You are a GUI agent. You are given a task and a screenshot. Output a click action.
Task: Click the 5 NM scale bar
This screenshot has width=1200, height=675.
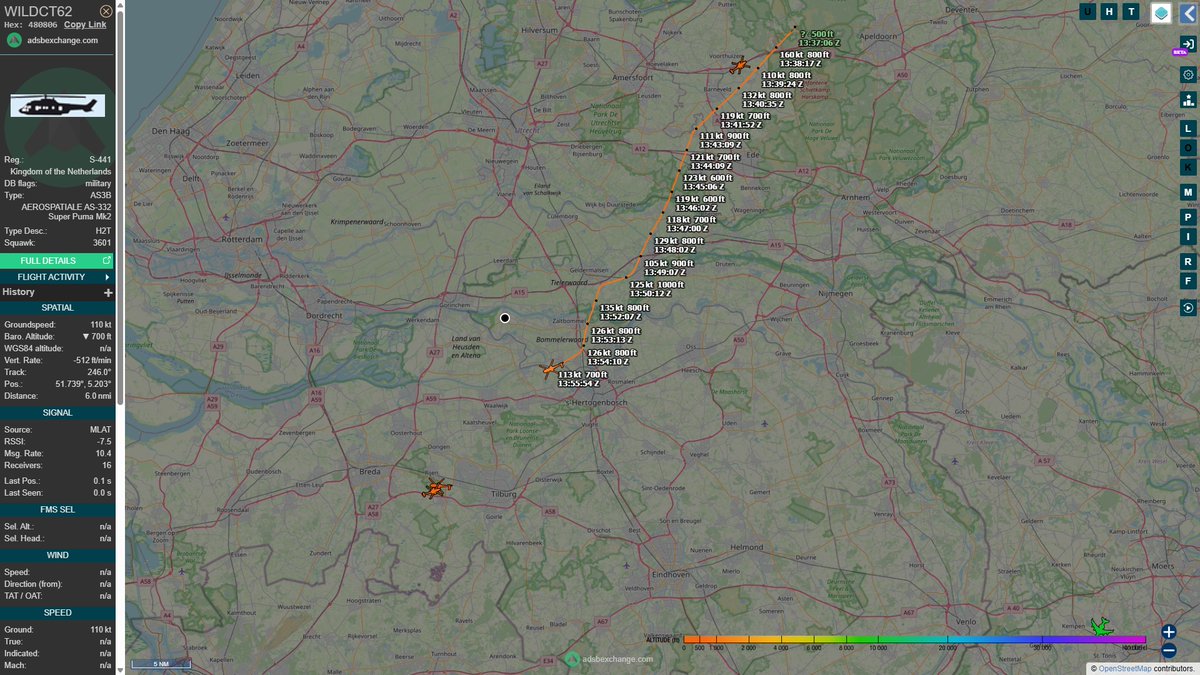pyautogui.click(x=160, y=664)
